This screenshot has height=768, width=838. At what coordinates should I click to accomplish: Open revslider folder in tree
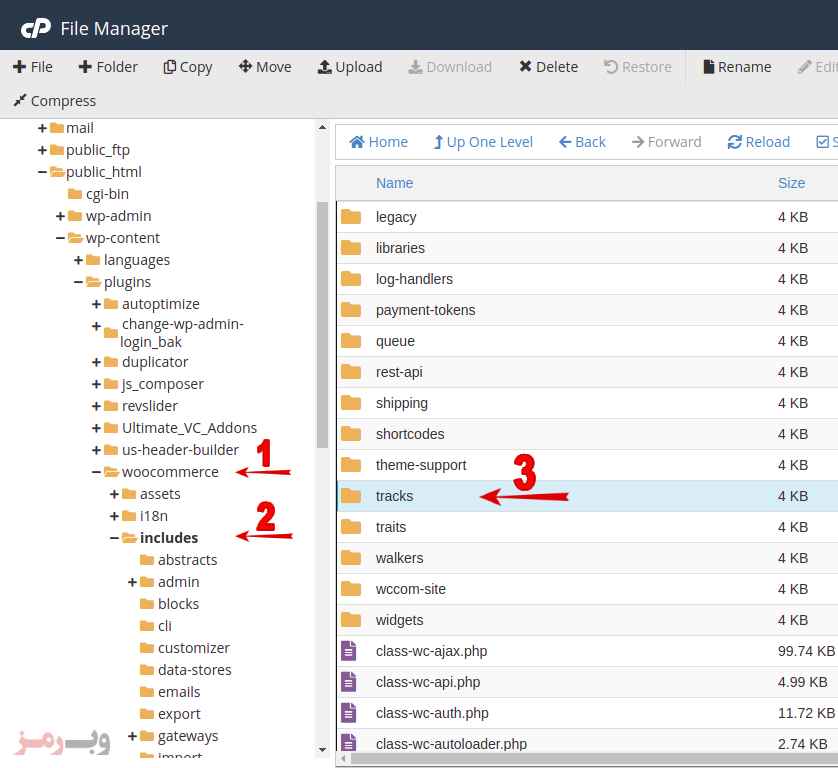(x=150, y=406)
